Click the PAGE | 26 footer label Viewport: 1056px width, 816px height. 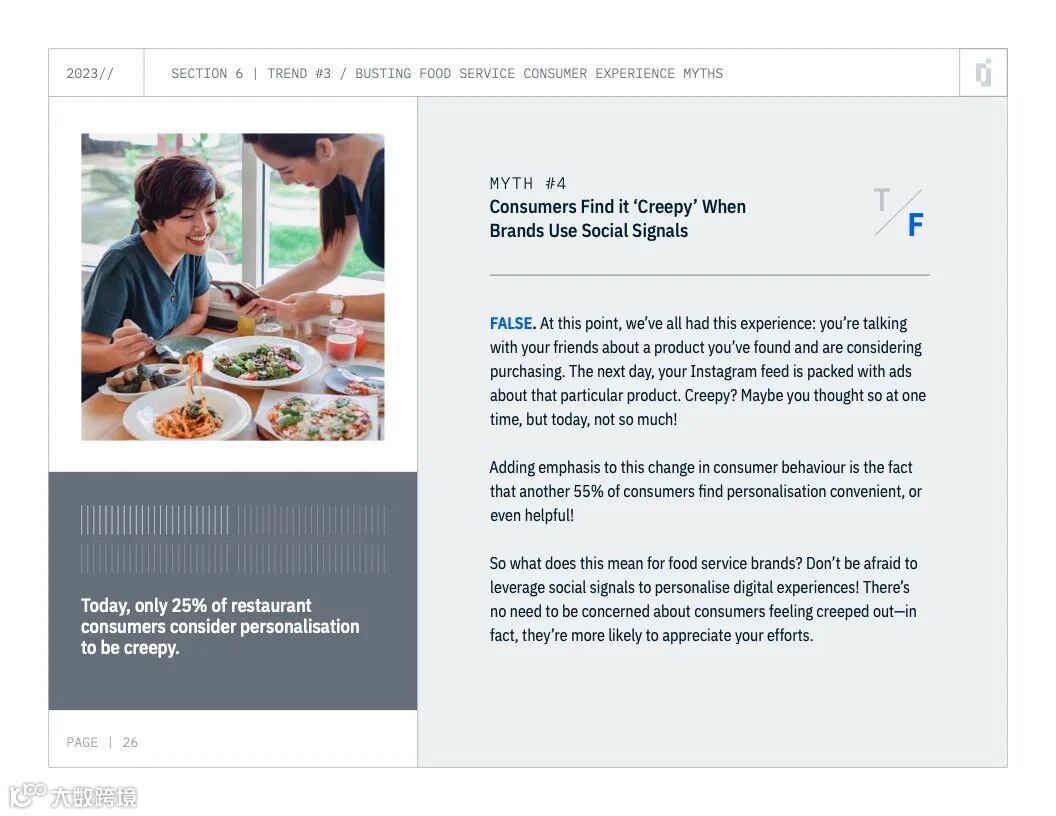point(102,742)
